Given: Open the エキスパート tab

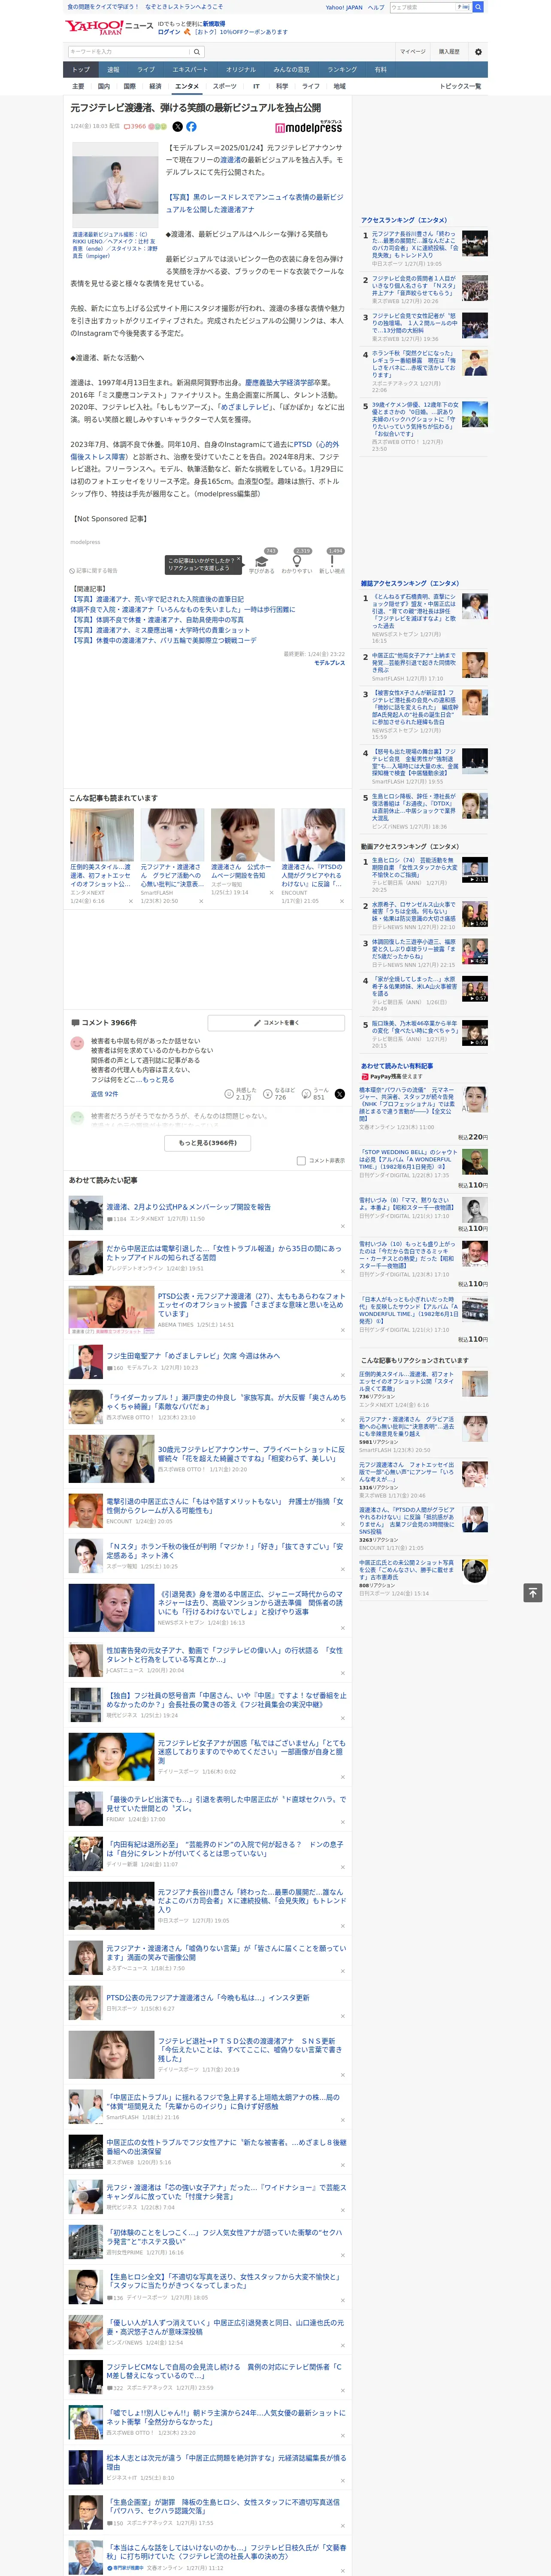Looking at the screenshot, I should [x=190, y=70].
